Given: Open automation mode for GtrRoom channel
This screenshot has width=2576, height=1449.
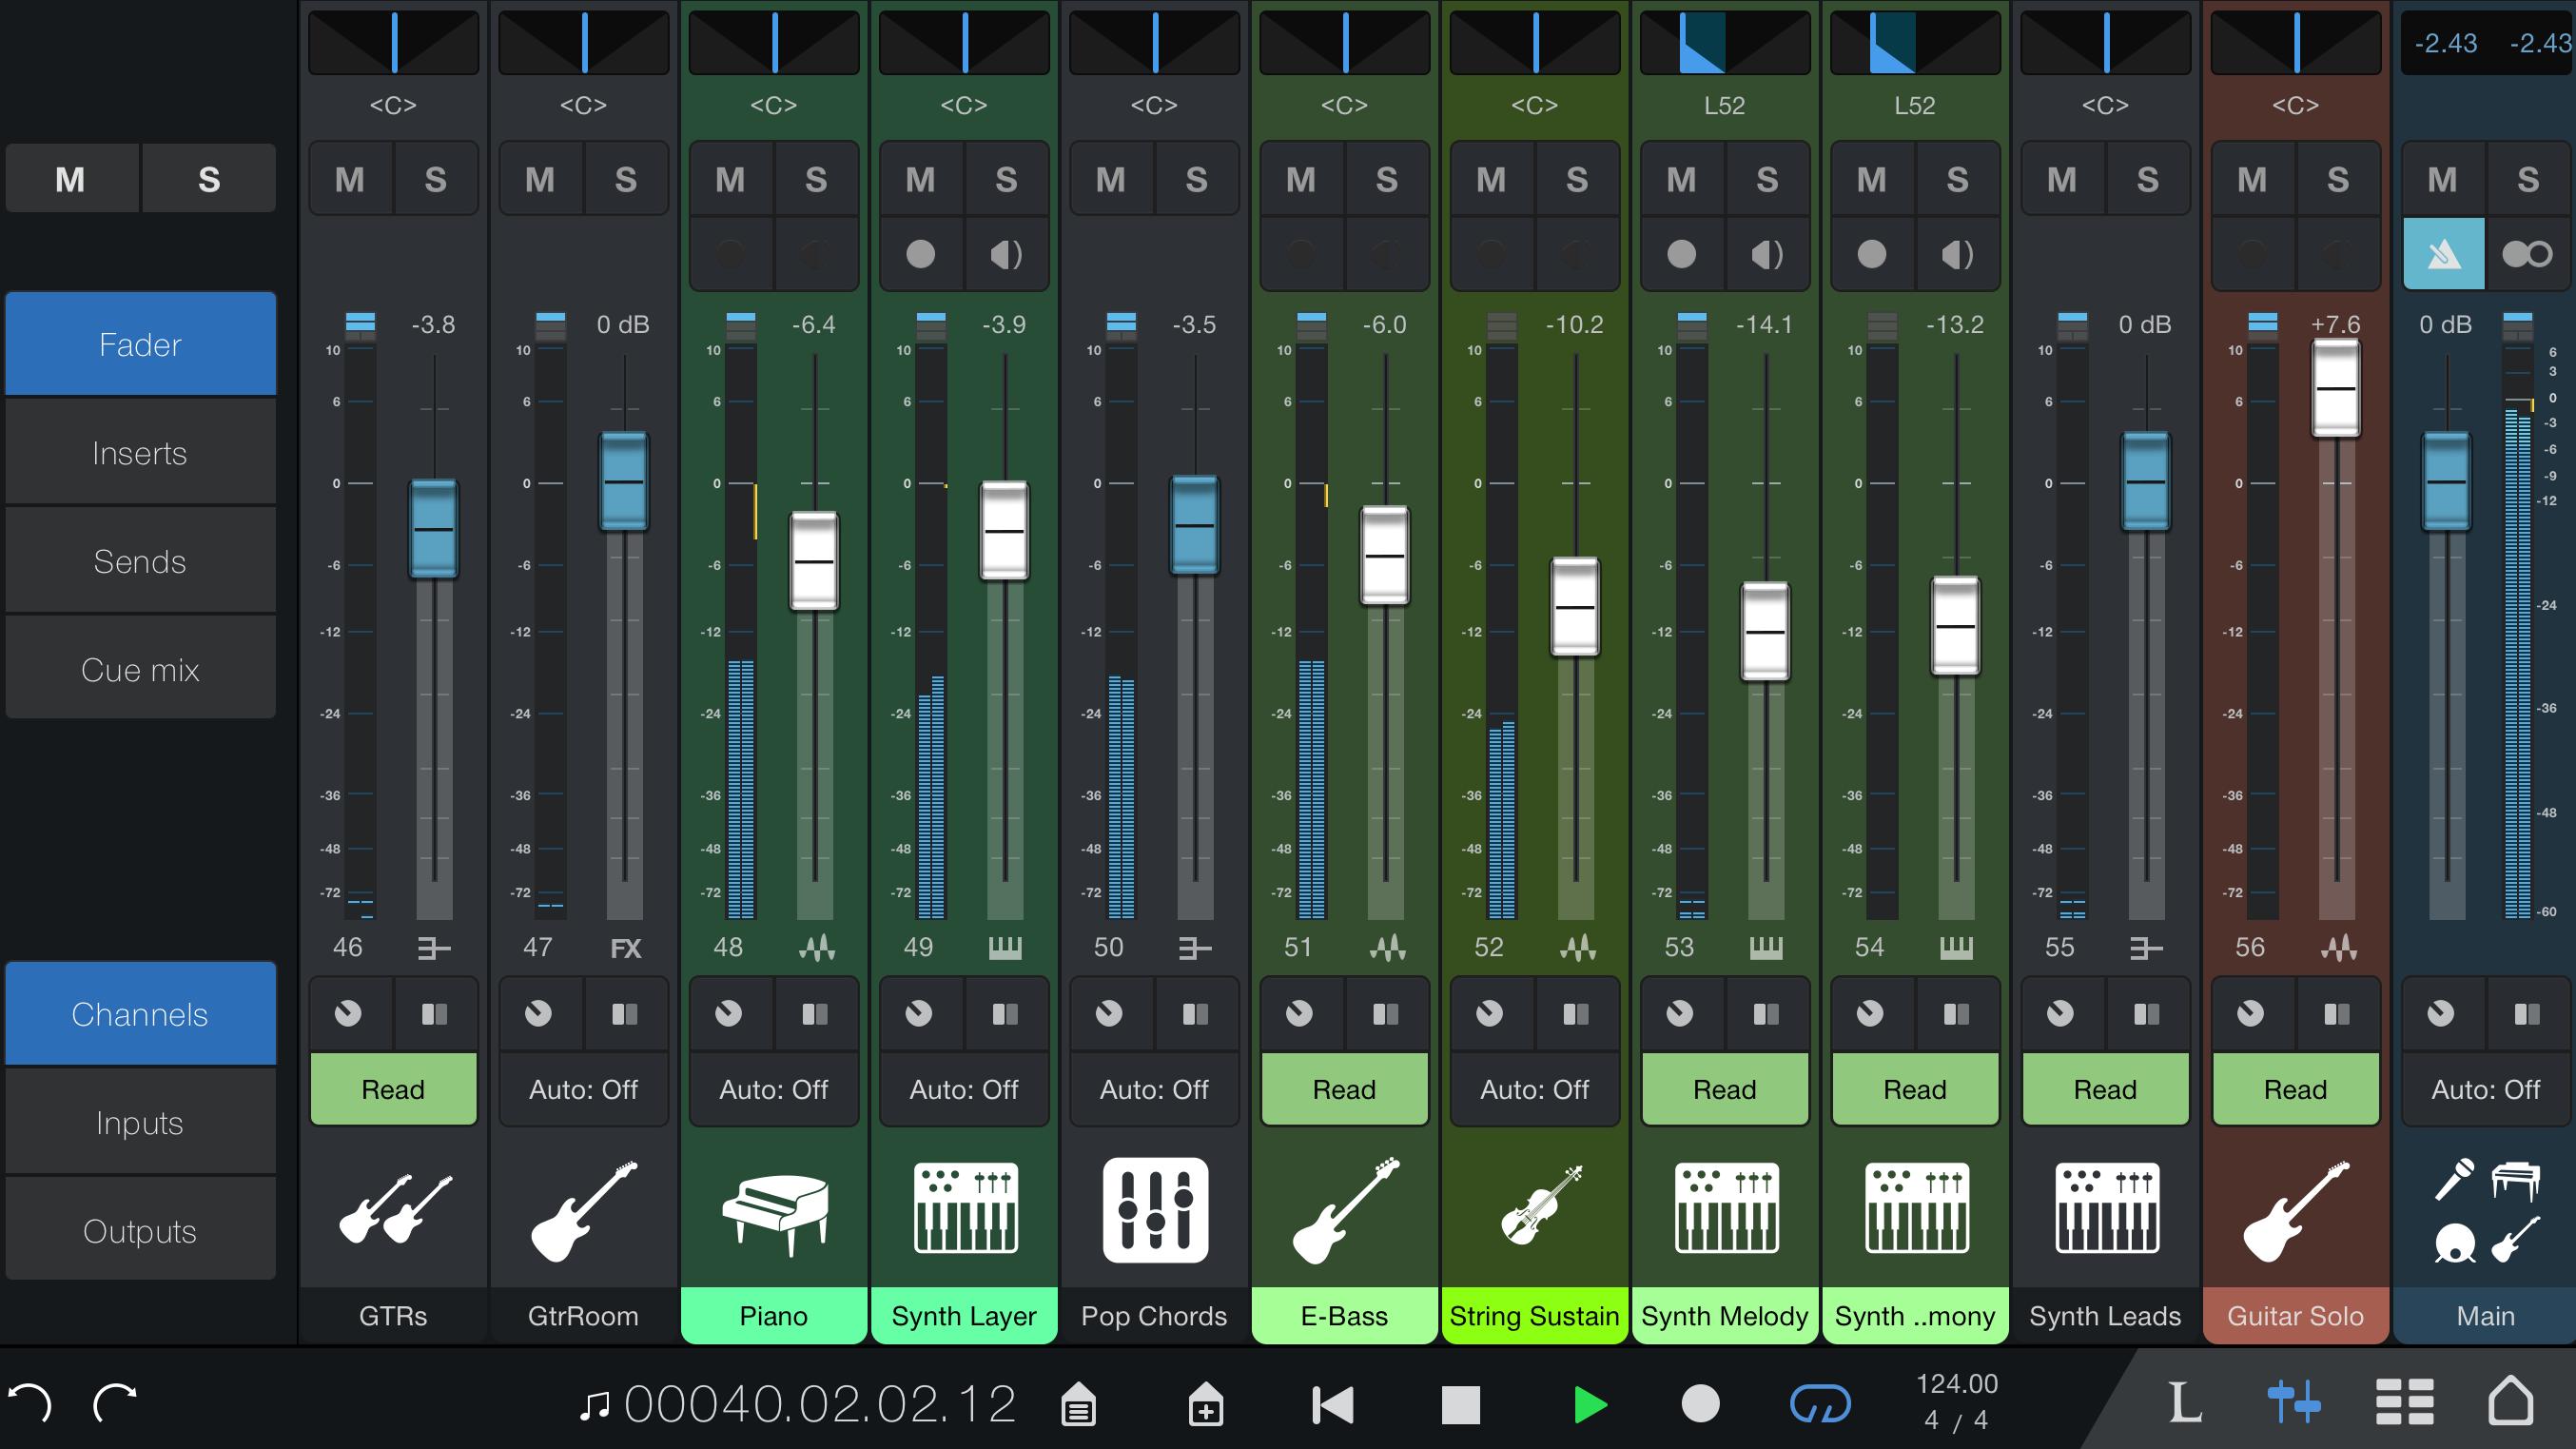Looking at the screenshot, I should point(583,1089).
